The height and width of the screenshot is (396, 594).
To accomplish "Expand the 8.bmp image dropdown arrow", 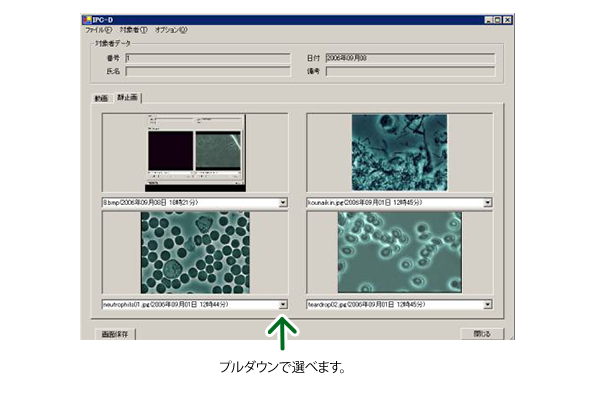I will (x=283, y=203).
